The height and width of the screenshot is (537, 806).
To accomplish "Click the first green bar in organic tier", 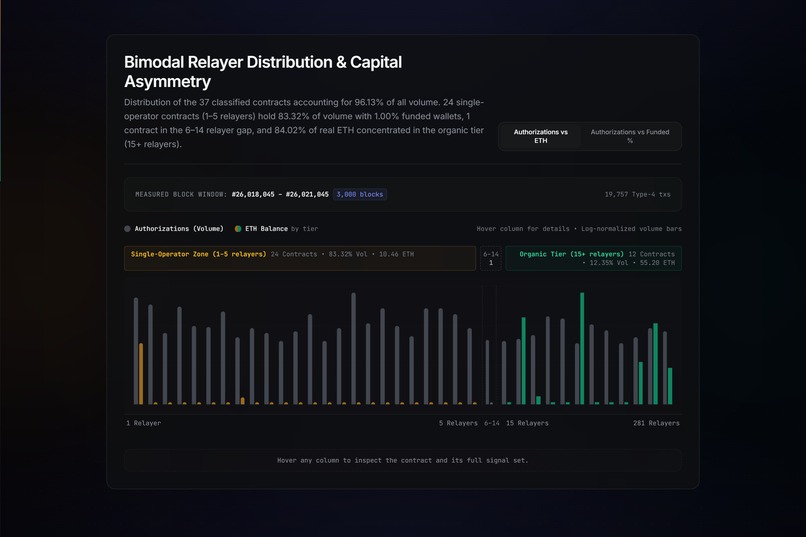I will coord(524,361).
